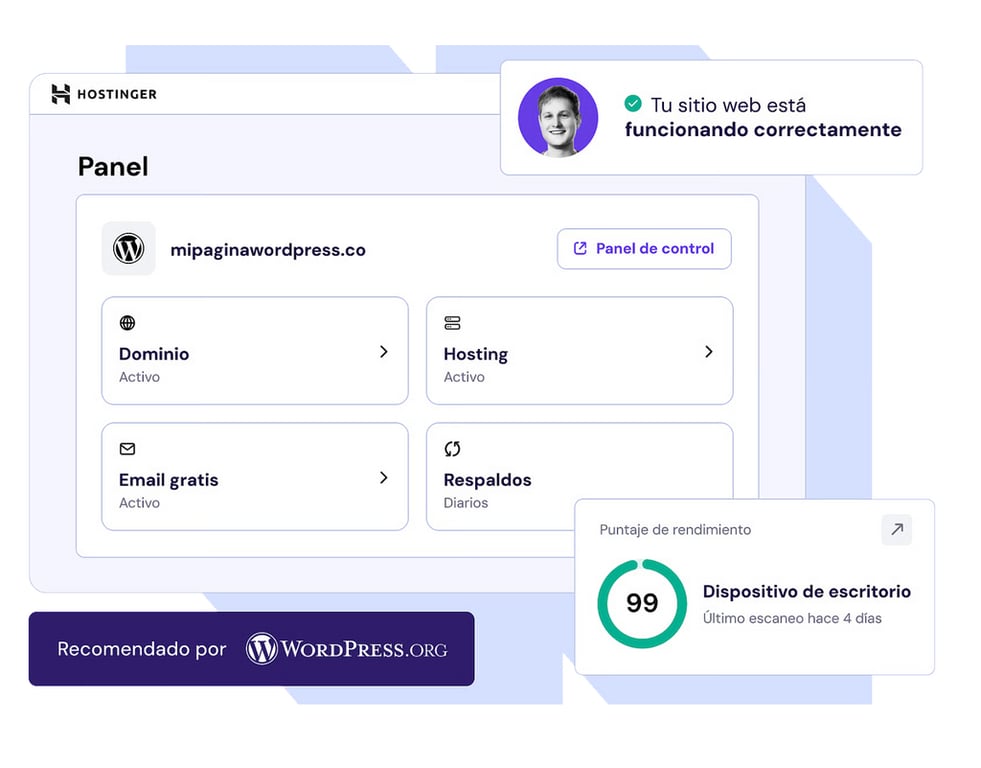Screen dimensions: 981x768
Task: Open the Panel de control button
Action: 643,248
